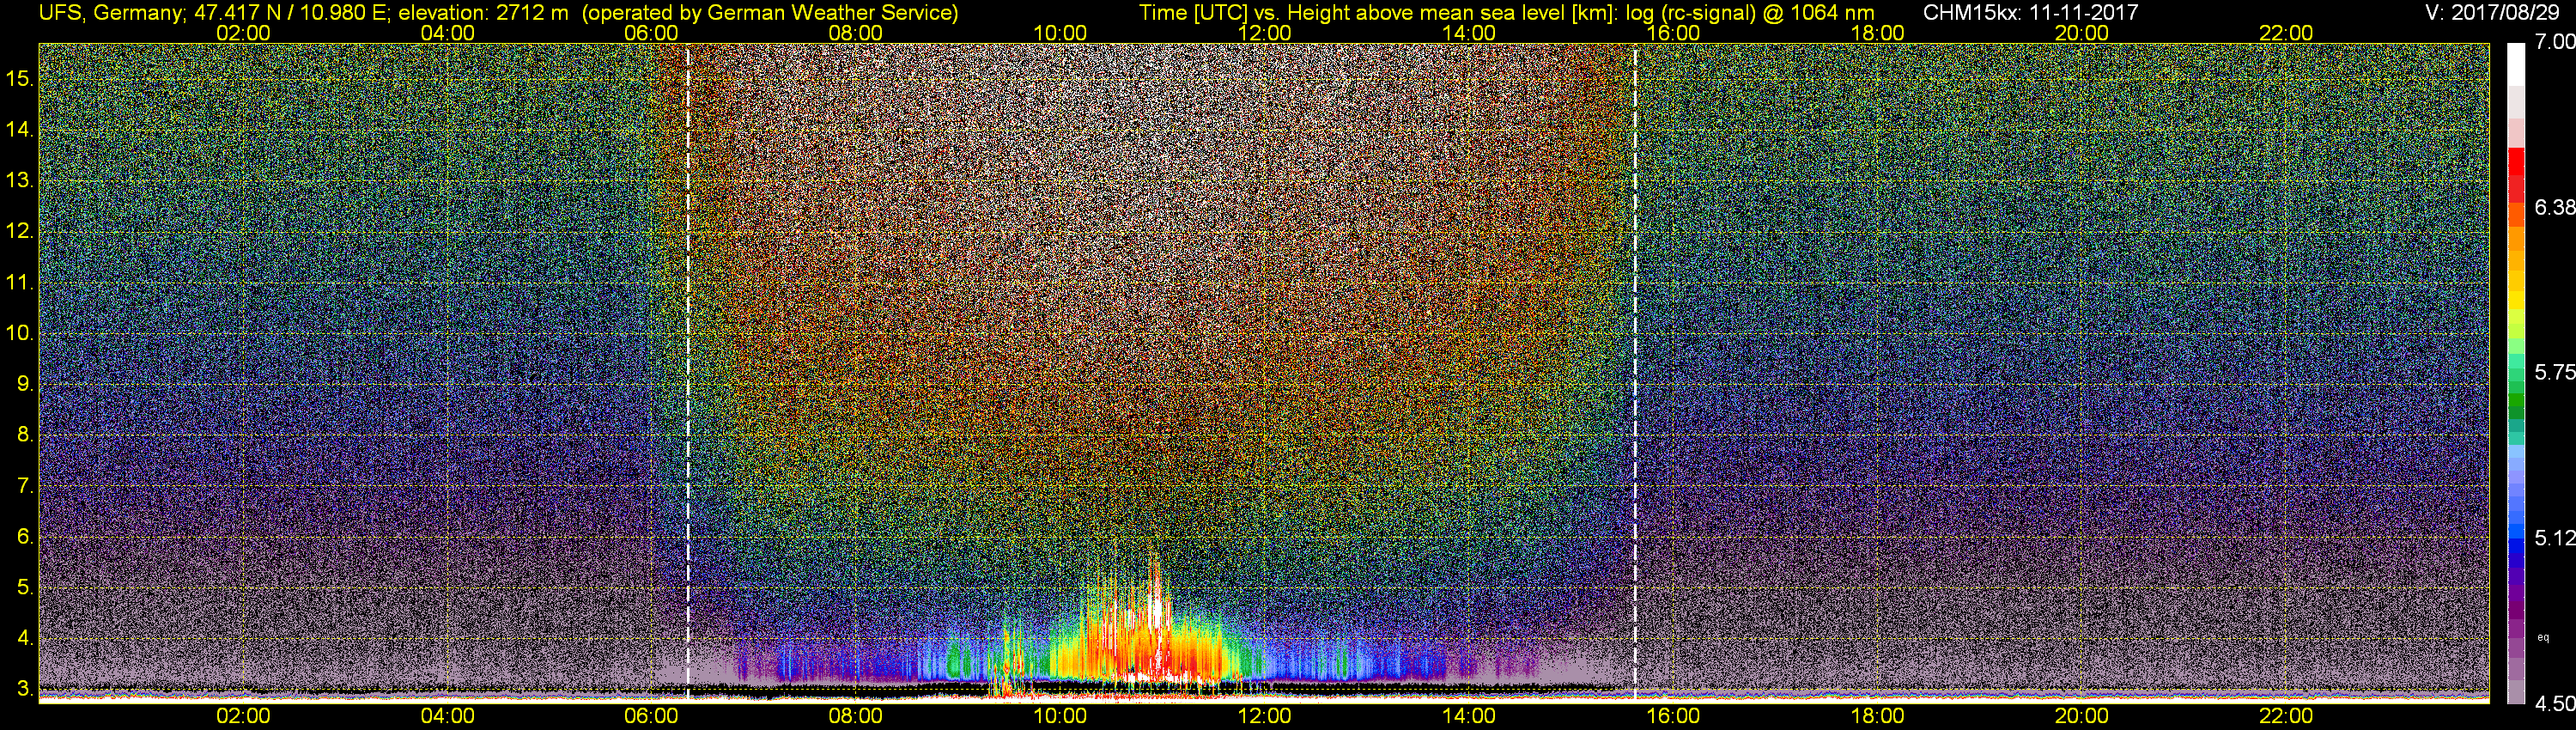Click the 9. height axis label
Screen dimensions: 2576x730
point(24,384)
